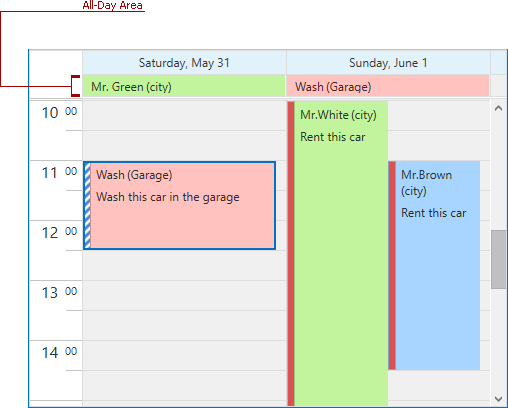Screen dimensions: 508x408
Task: Open Mr. Green (city) all-day appointment
Action: [184, 86]
